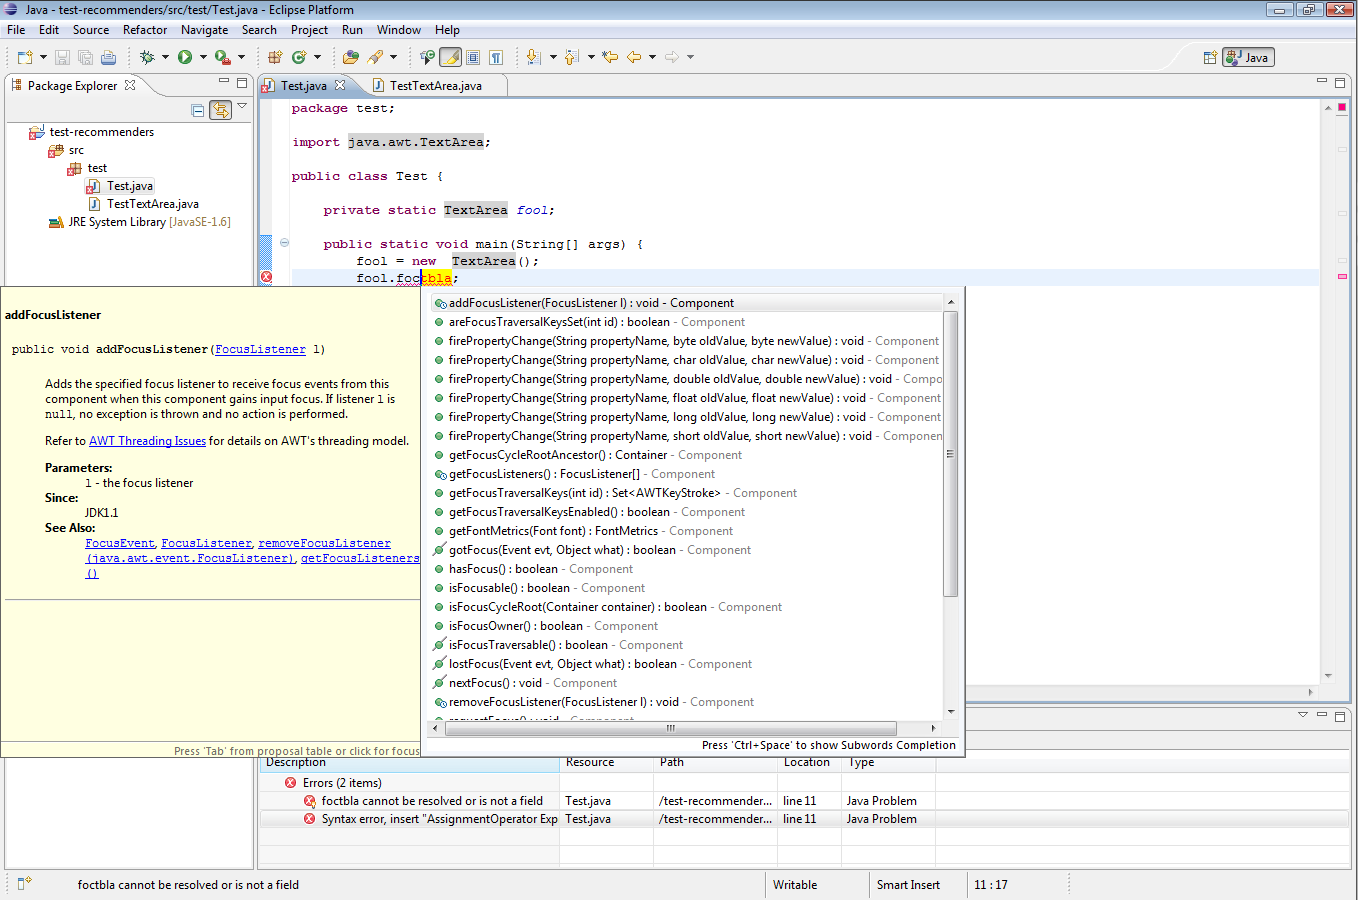The width and height of the screenshot is (1358, 900).
Task: Open dropdown beside Search icon
Action: pyautogui.click(x=394, y=57)
